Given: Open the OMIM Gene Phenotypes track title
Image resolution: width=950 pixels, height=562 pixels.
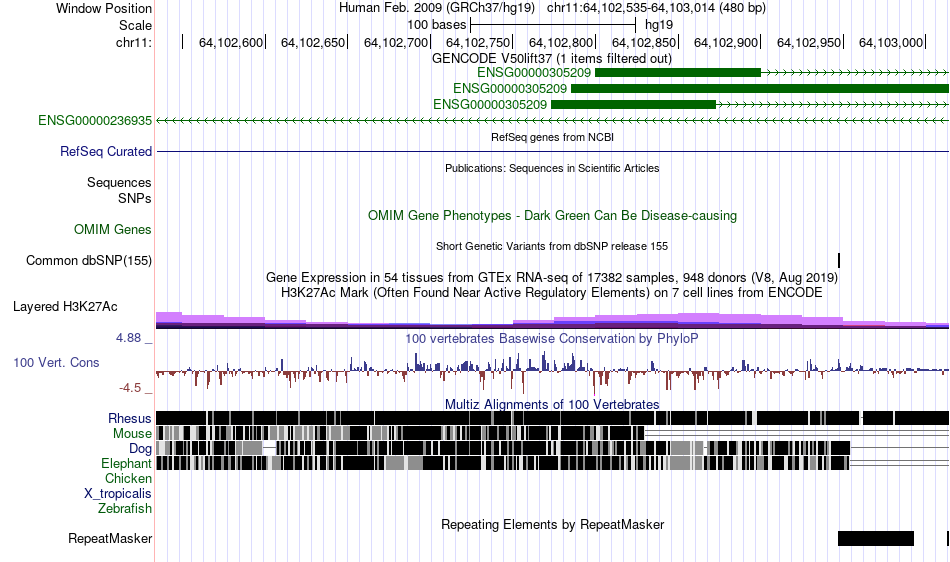Looking at the screenshot, I should (x=552, y=216).
